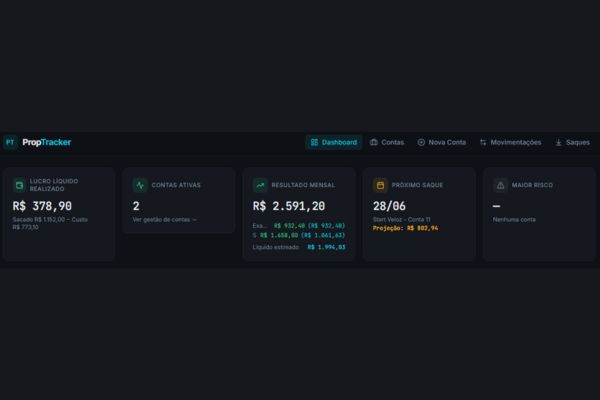Click the calendar icon on Próximo Saque
This screenshot has height=400, width=600.
[380, 185]
